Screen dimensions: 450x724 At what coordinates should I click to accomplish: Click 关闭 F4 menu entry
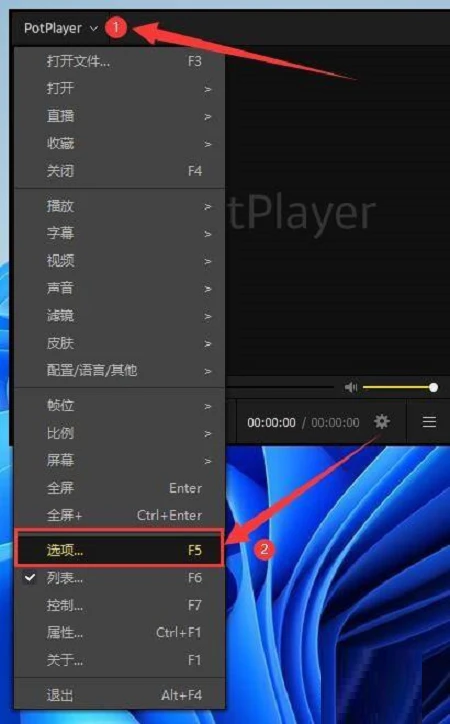point(120,171)
